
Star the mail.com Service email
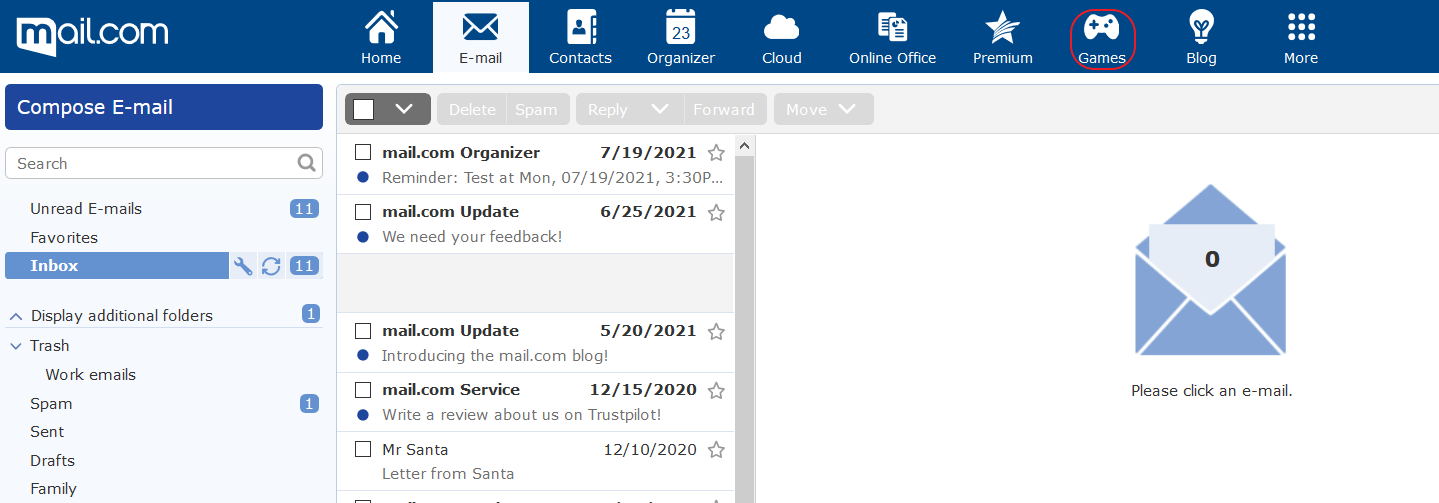coord(716,390)
